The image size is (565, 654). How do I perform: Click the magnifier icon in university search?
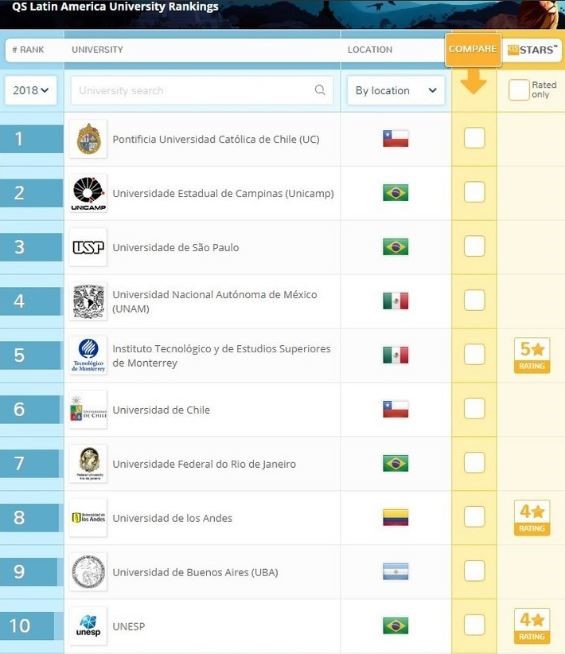(x=320, y=90)
